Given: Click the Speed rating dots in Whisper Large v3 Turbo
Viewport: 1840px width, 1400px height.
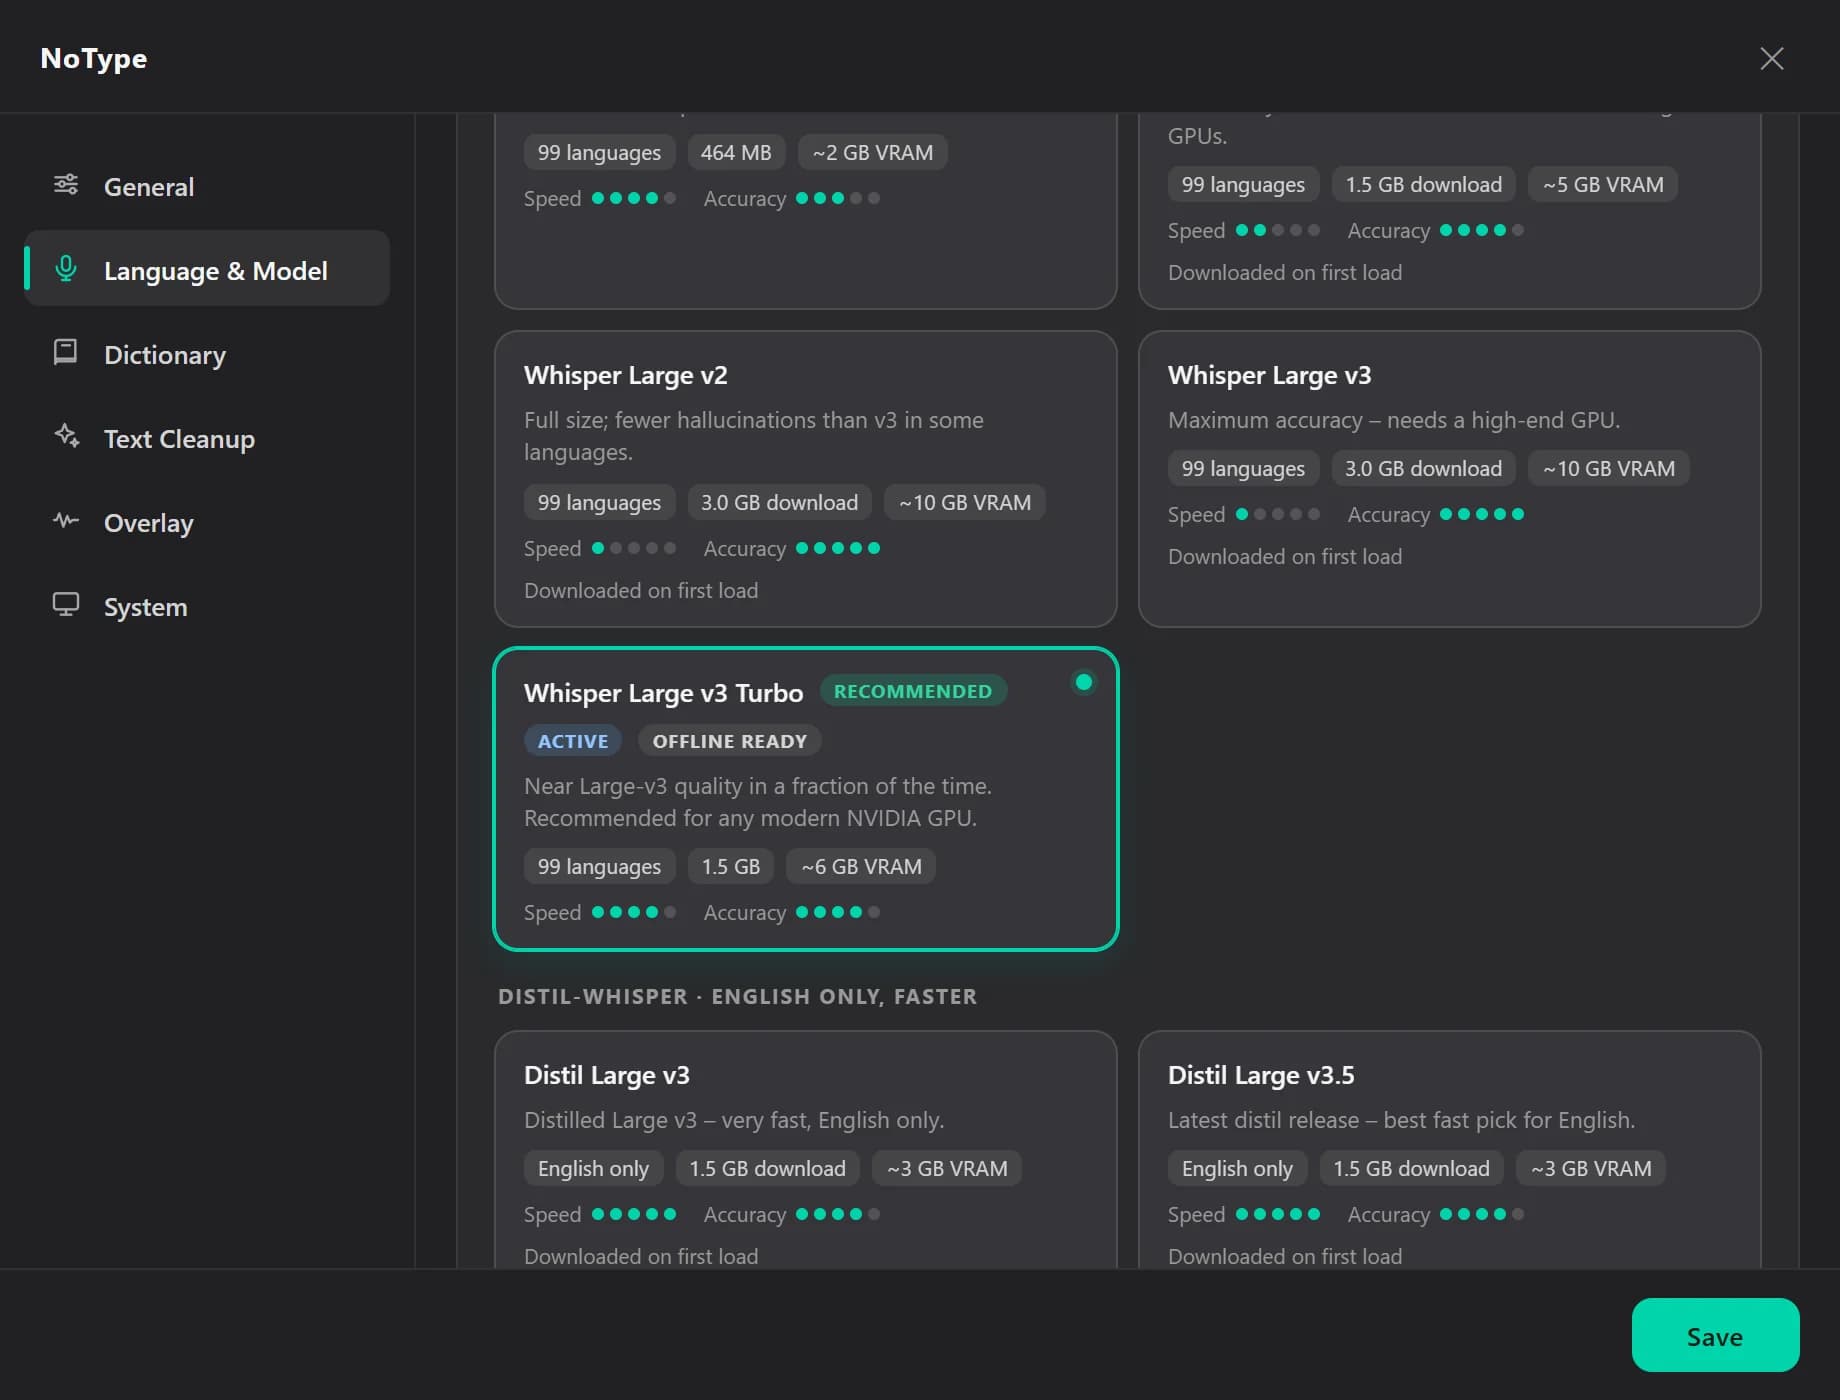Looking at the screenshot, I should [x=634, y=912].
